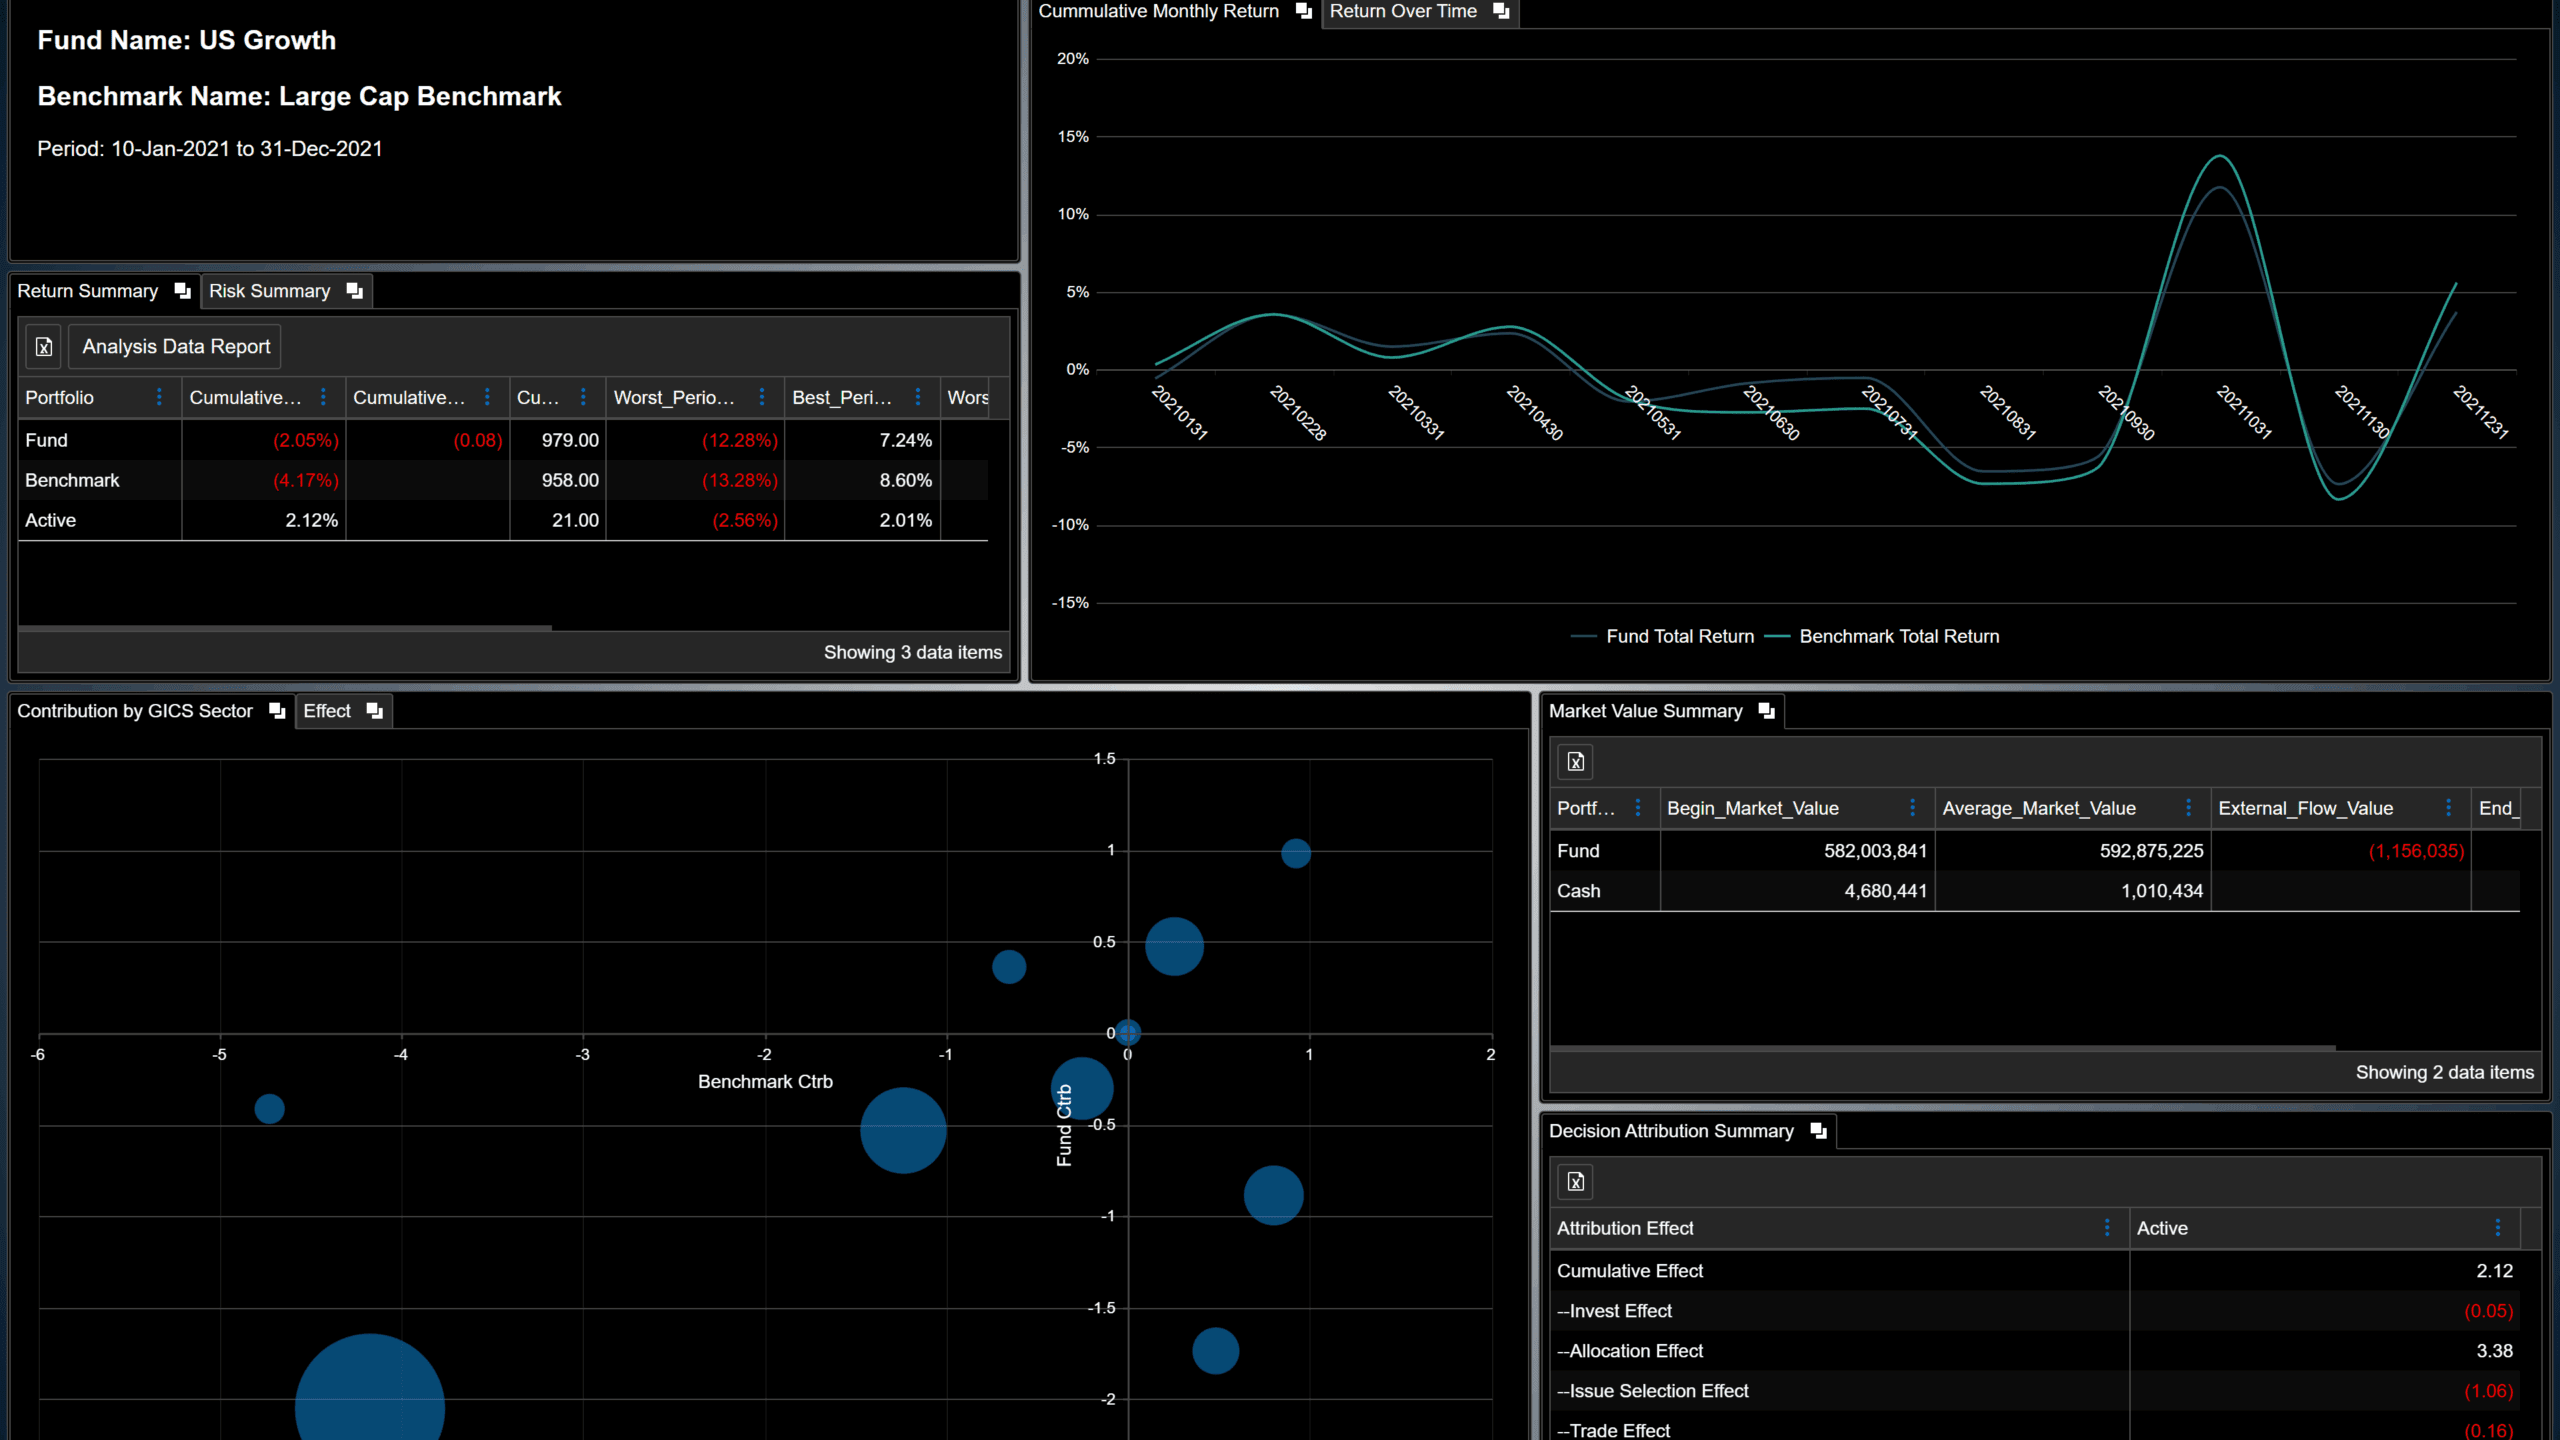This screenshot has height=1440, width=2560.
Task: Click Return Summary horizontal scrollbar
Action: [x=285, y=628]
